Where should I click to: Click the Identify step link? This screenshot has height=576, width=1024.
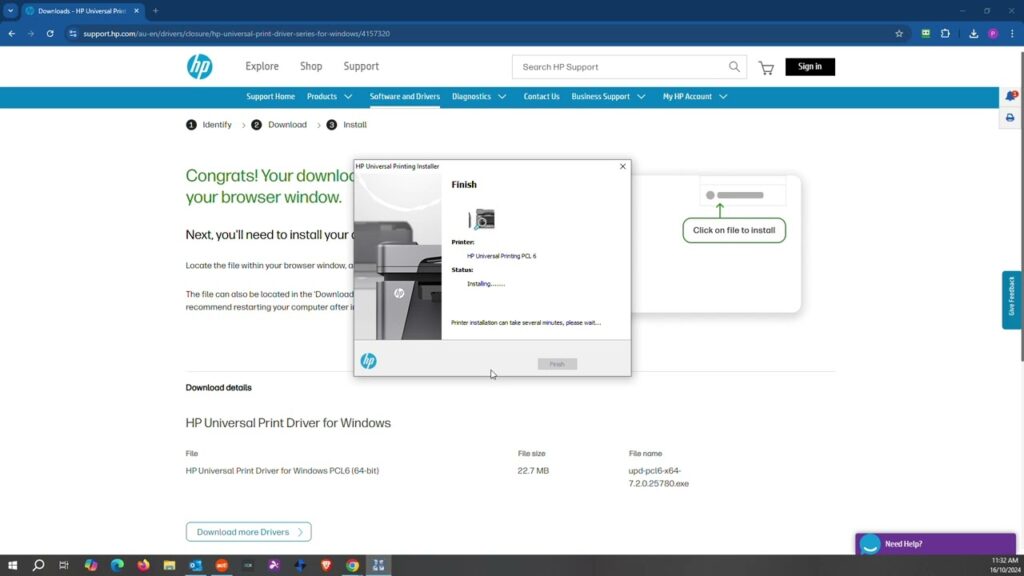pyautogui.click(x=217, y=125)
